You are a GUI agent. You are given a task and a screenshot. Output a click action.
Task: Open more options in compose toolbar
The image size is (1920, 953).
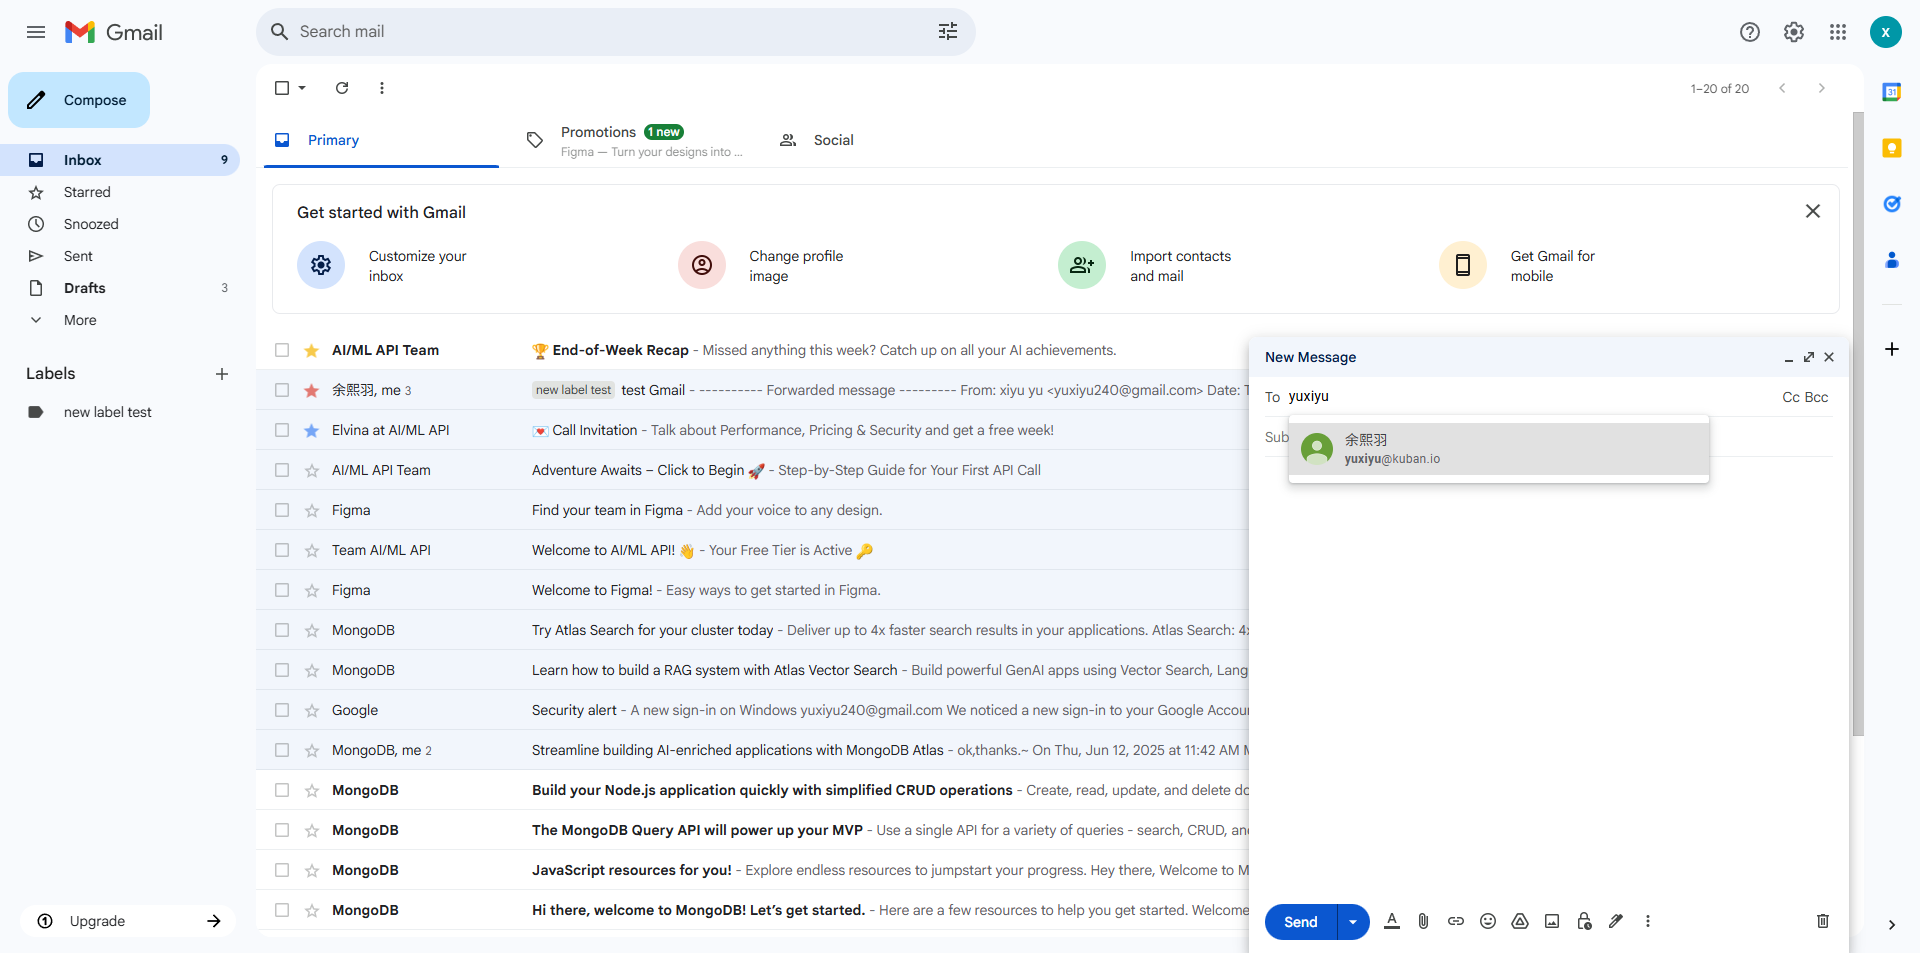[1648, 921]
